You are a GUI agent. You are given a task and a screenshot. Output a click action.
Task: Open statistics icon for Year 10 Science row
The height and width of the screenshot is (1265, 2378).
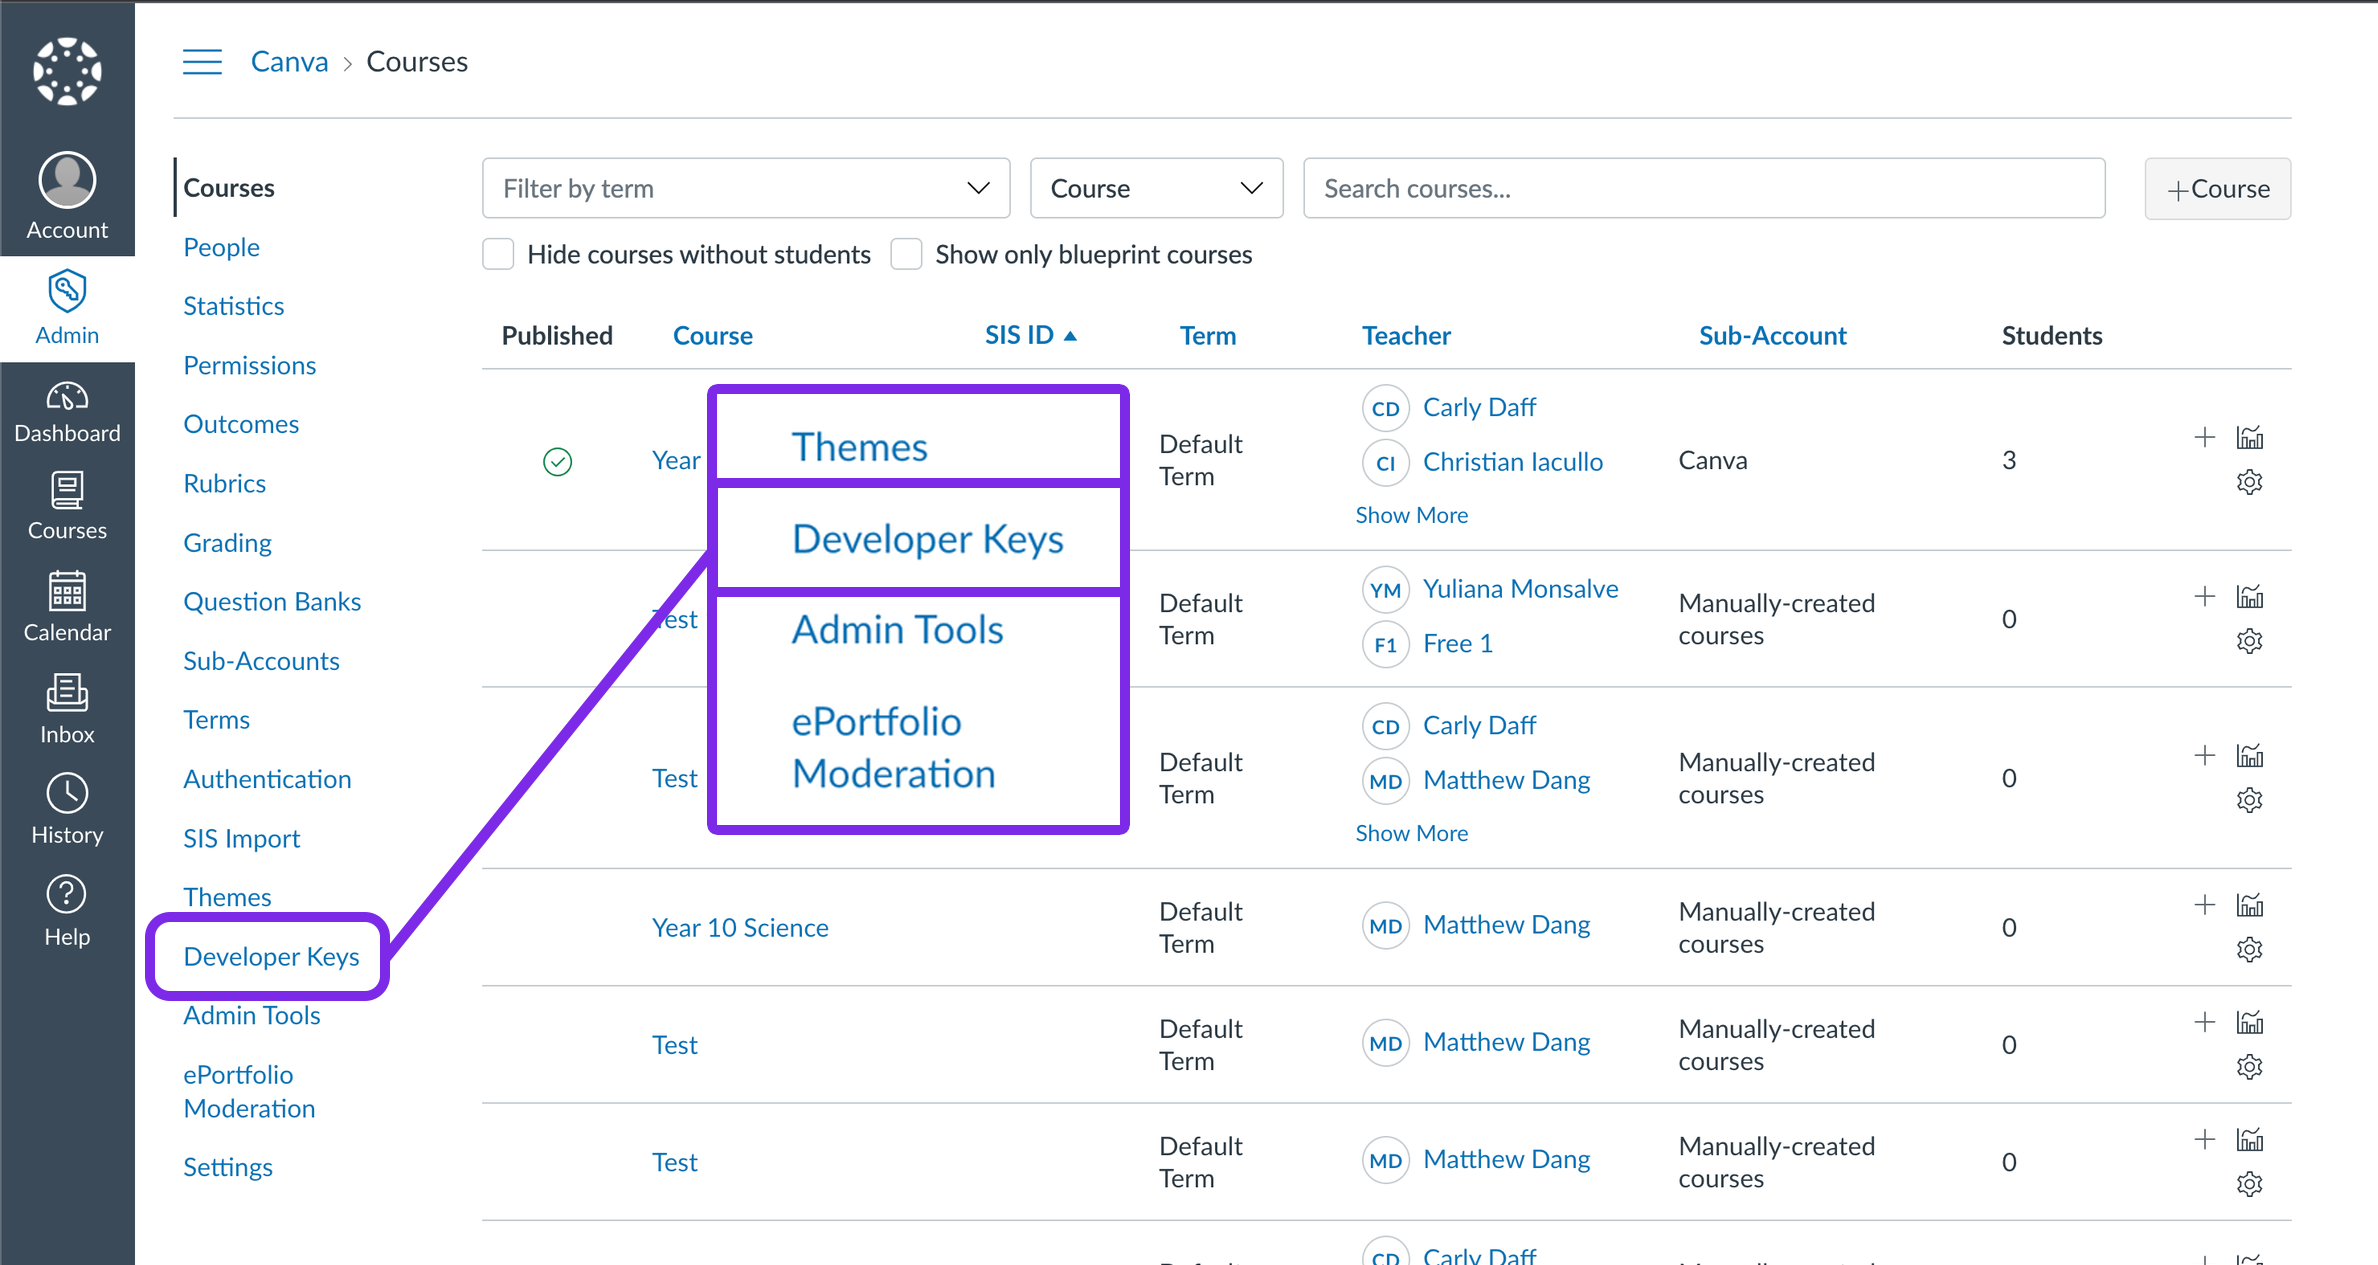(x=2249, y=906)
